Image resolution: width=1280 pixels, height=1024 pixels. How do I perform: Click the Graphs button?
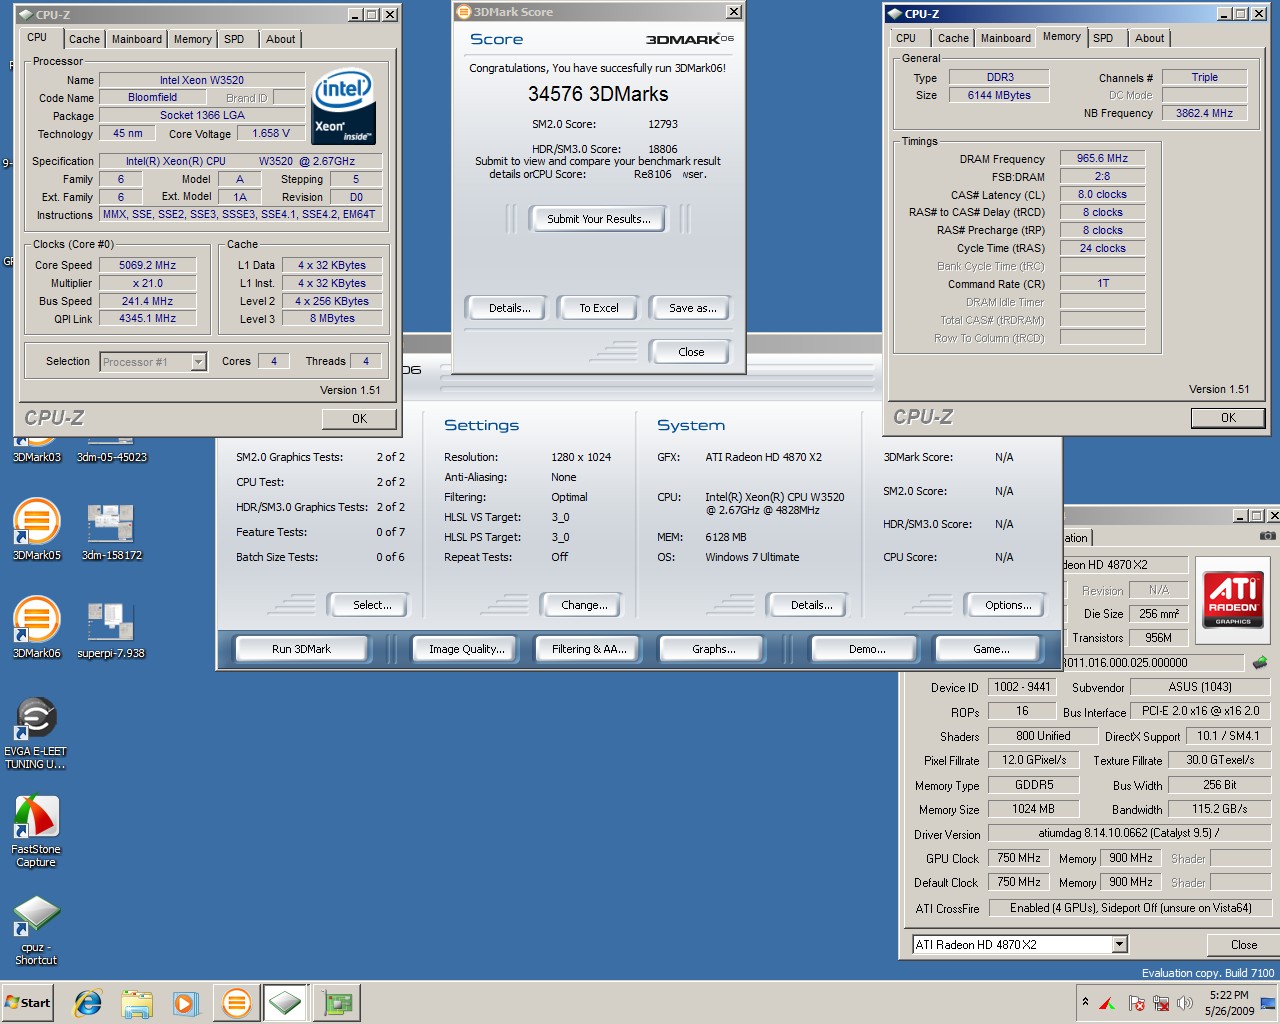[x=714, y=649]
